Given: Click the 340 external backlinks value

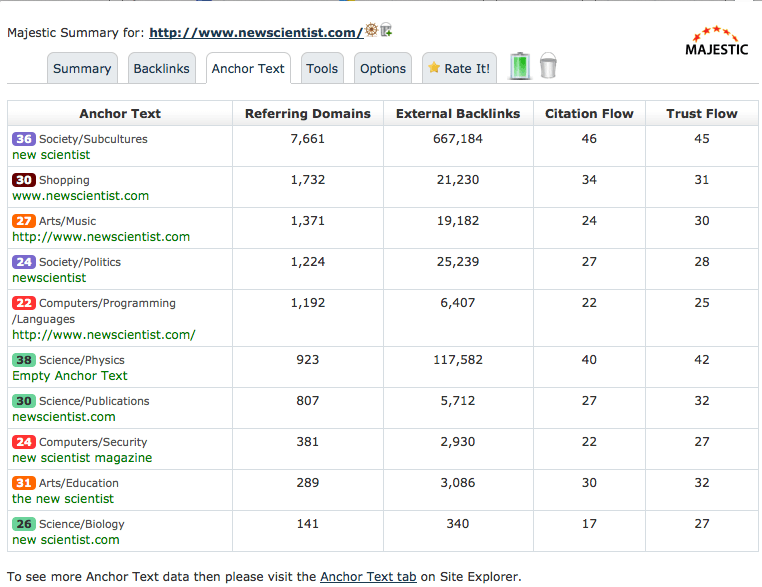Looking at the screenshot, I should [458, 524].
